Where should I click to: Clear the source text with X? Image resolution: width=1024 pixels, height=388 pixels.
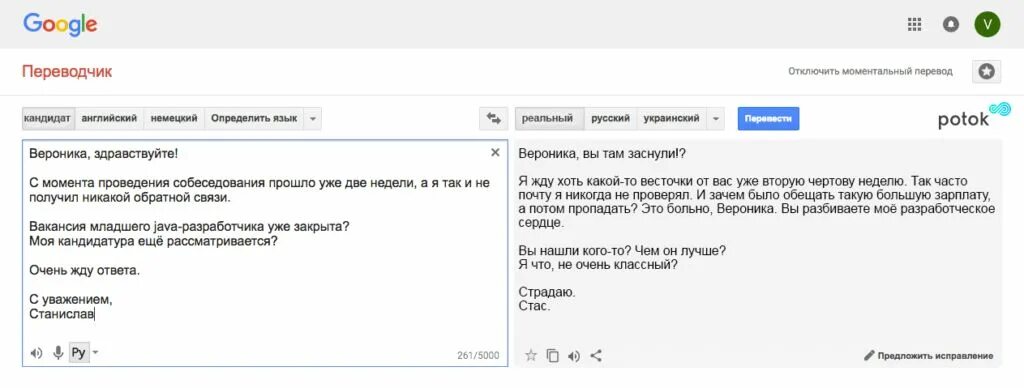(495, 152)
